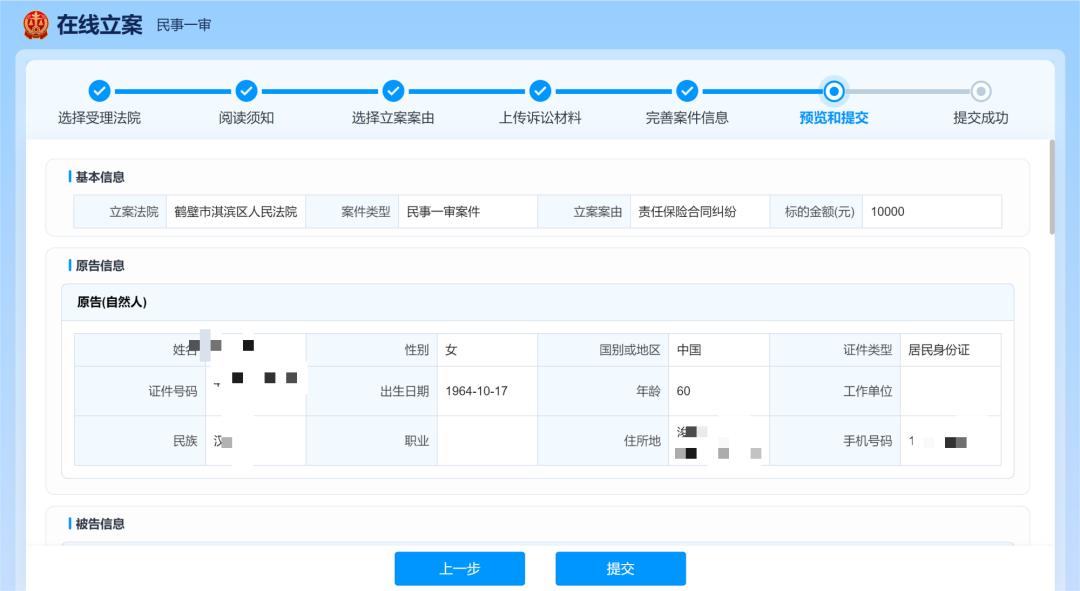
Task: Click the pending 提交成功 step circle
Action: point(981,91)
